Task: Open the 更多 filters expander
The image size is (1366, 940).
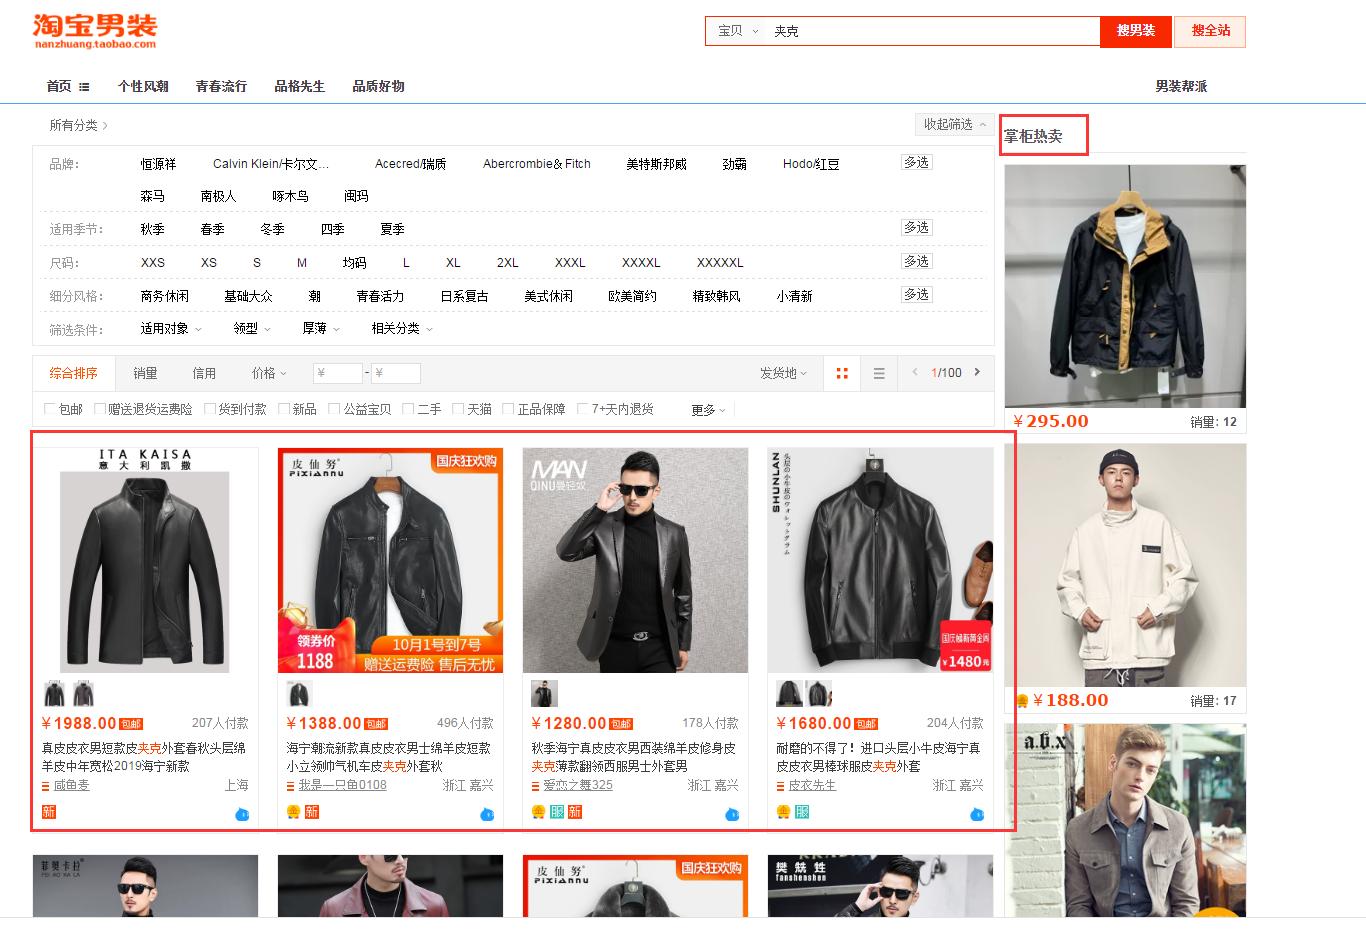Action: tap(706, 408)
